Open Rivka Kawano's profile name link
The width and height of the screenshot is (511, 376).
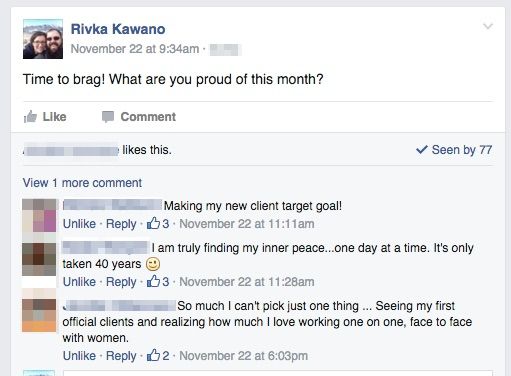coord(118,29)
